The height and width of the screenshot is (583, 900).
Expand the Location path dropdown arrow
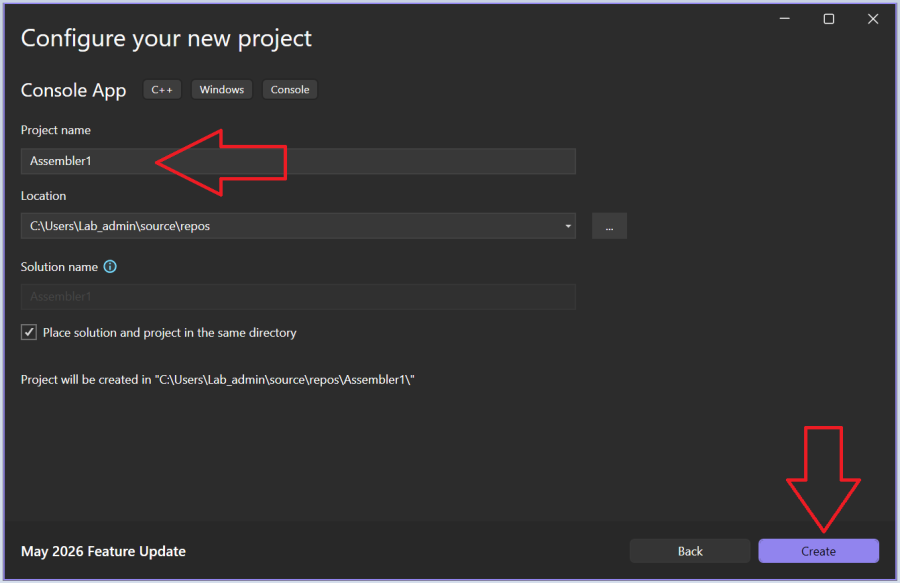[568, 226]
